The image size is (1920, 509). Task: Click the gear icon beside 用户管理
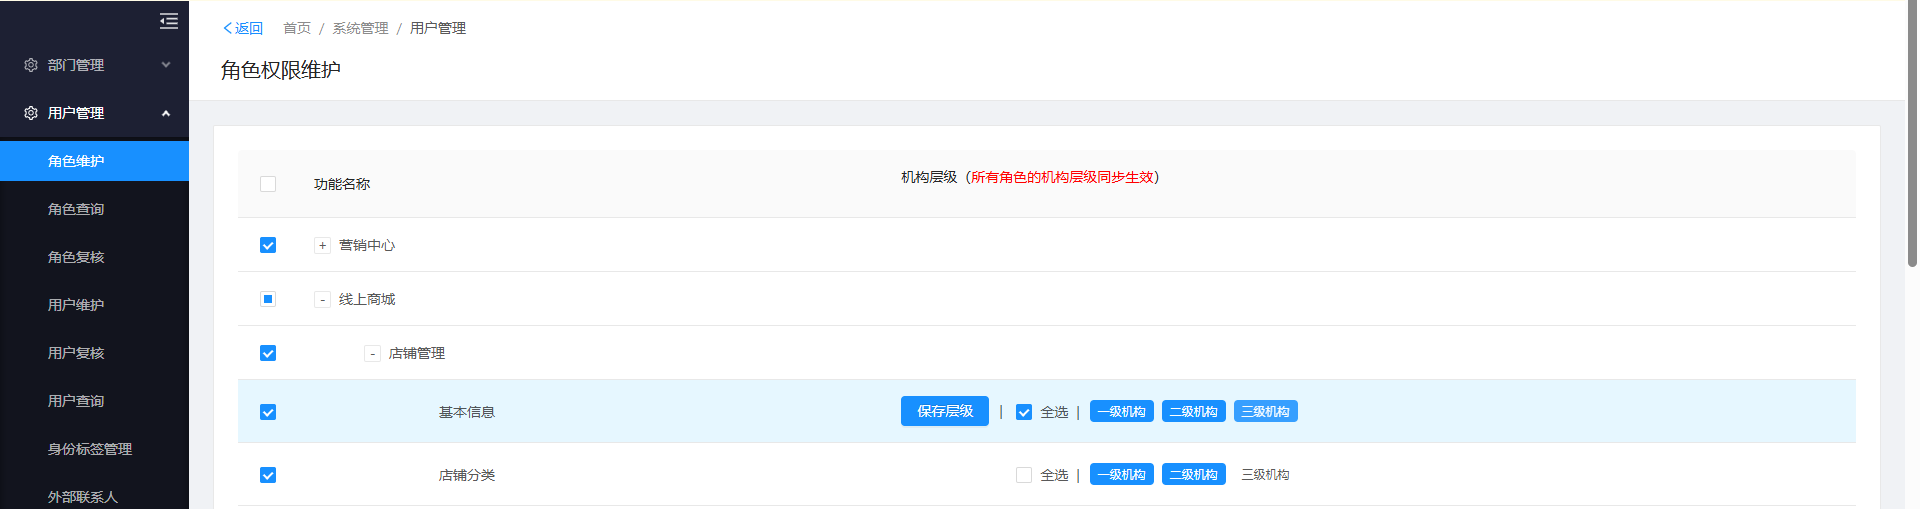[31, 113]
